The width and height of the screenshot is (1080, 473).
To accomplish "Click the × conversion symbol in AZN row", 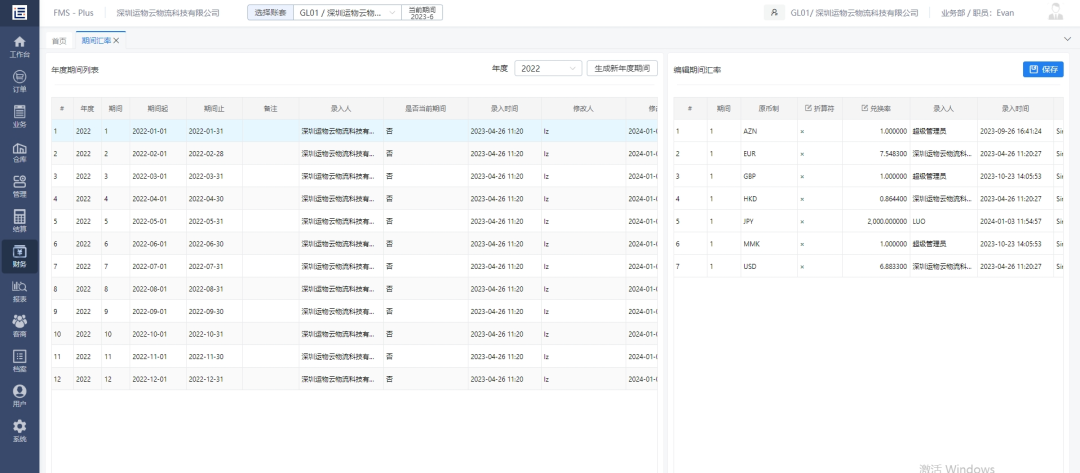I will (x=802, y=131).
